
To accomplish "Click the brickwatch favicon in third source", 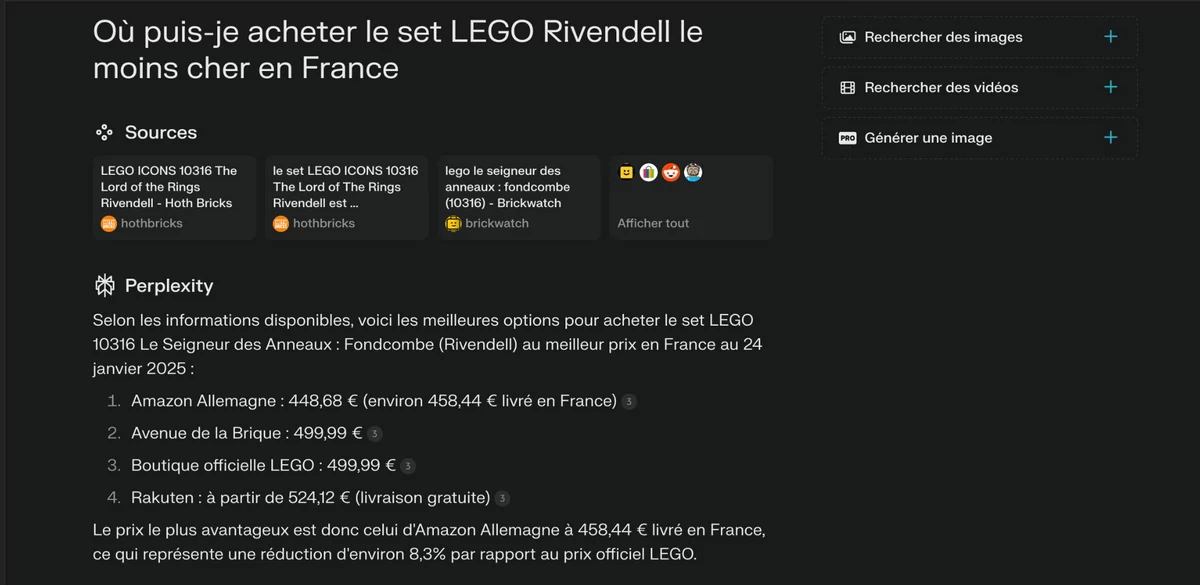I will click(x=453, y=223).
